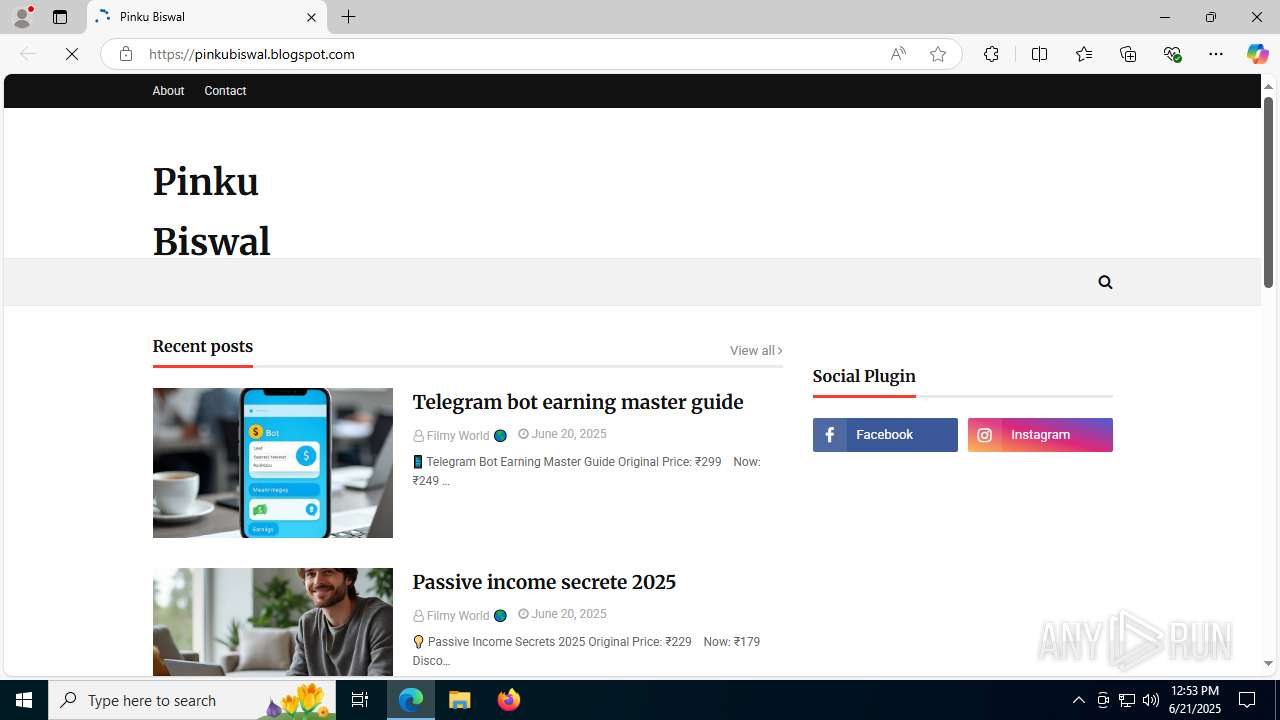Viewport: 1280px width, 720px height.
Task: Close the Pinku Biswal tab
Action: (311, 17)
